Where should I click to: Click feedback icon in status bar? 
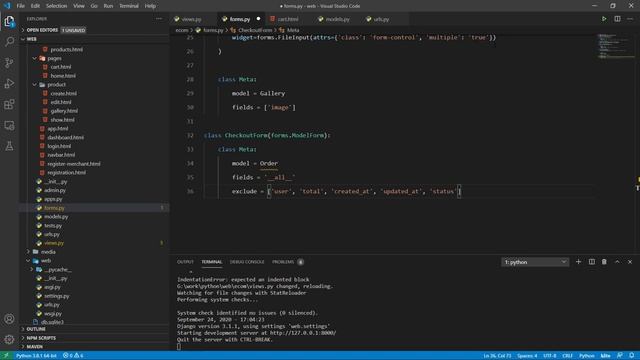tap(620, 356)
